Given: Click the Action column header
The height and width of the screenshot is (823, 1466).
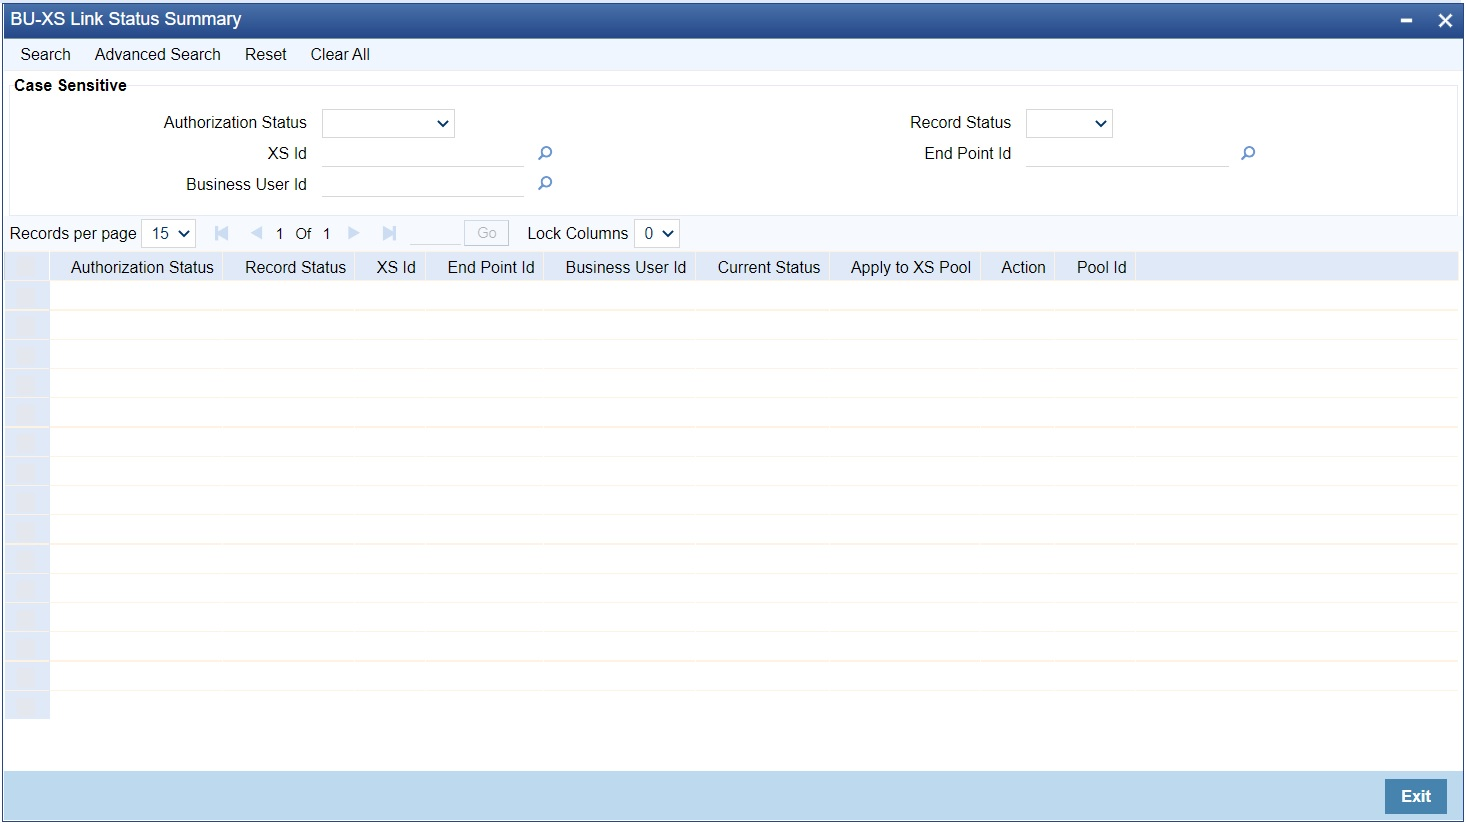Looking at the screenshot, I should (1023, 267).
